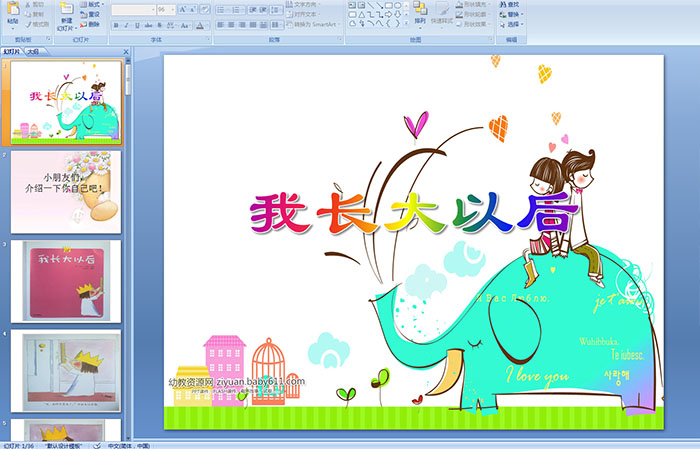
Task: Click the Bullets list icon
Action: [222, 9]
